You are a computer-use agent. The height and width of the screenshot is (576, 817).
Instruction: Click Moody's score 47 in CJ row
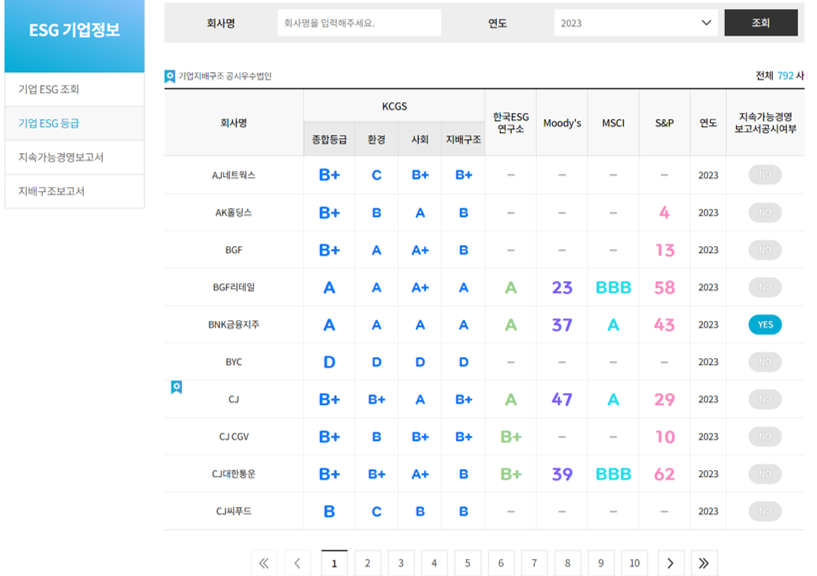(562, 399)
